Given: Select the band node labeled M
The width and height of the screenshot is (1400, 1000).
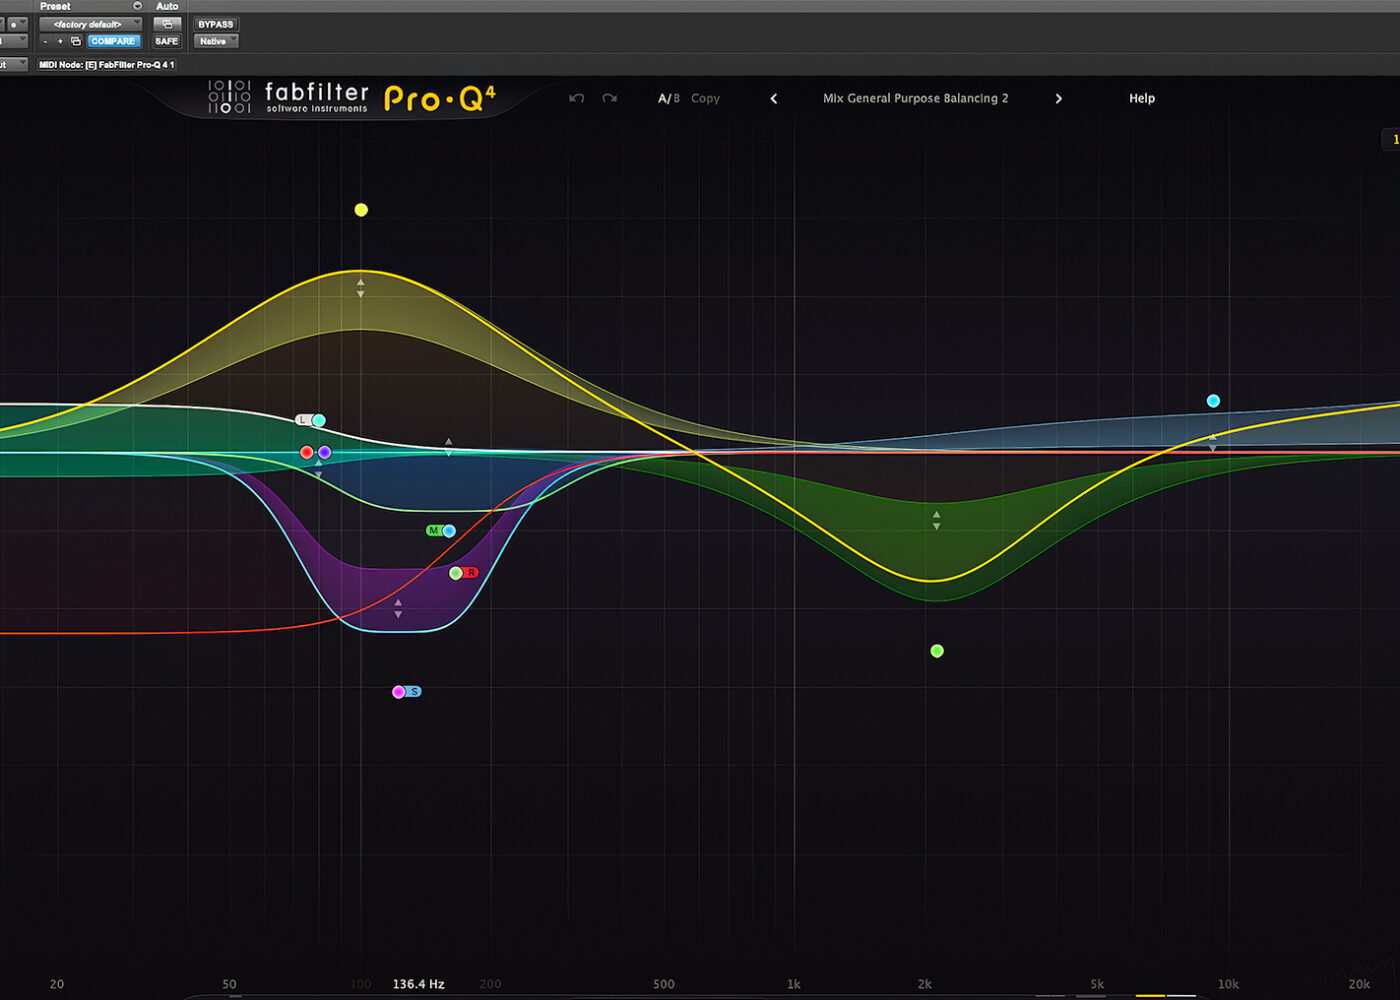Looking at the screenshot, I should [449, 531].
